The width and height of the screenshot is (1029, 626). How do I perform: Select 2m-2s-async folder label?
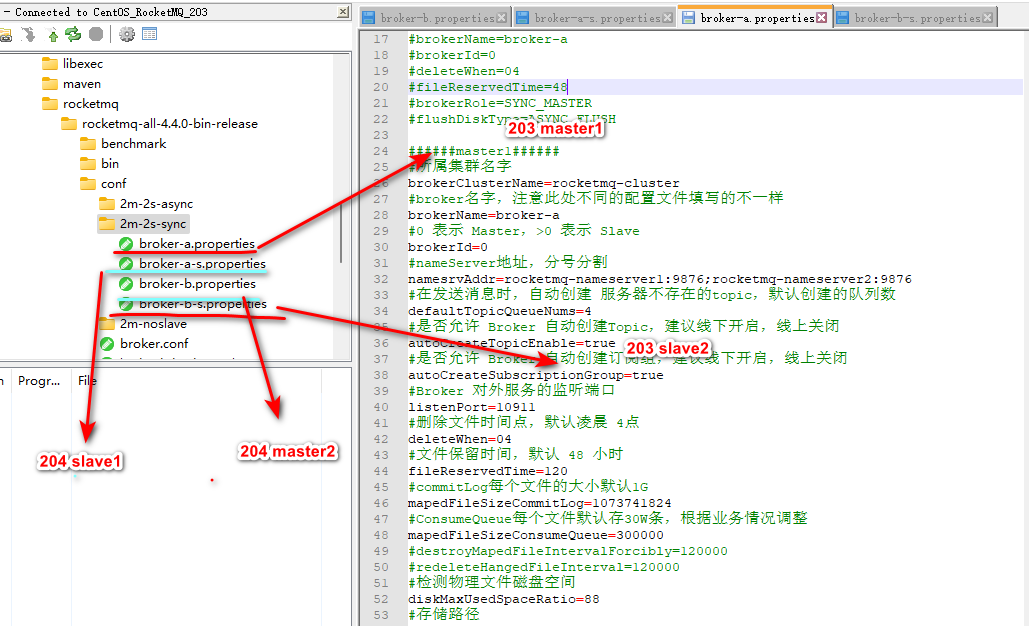[x=156, y=204]
